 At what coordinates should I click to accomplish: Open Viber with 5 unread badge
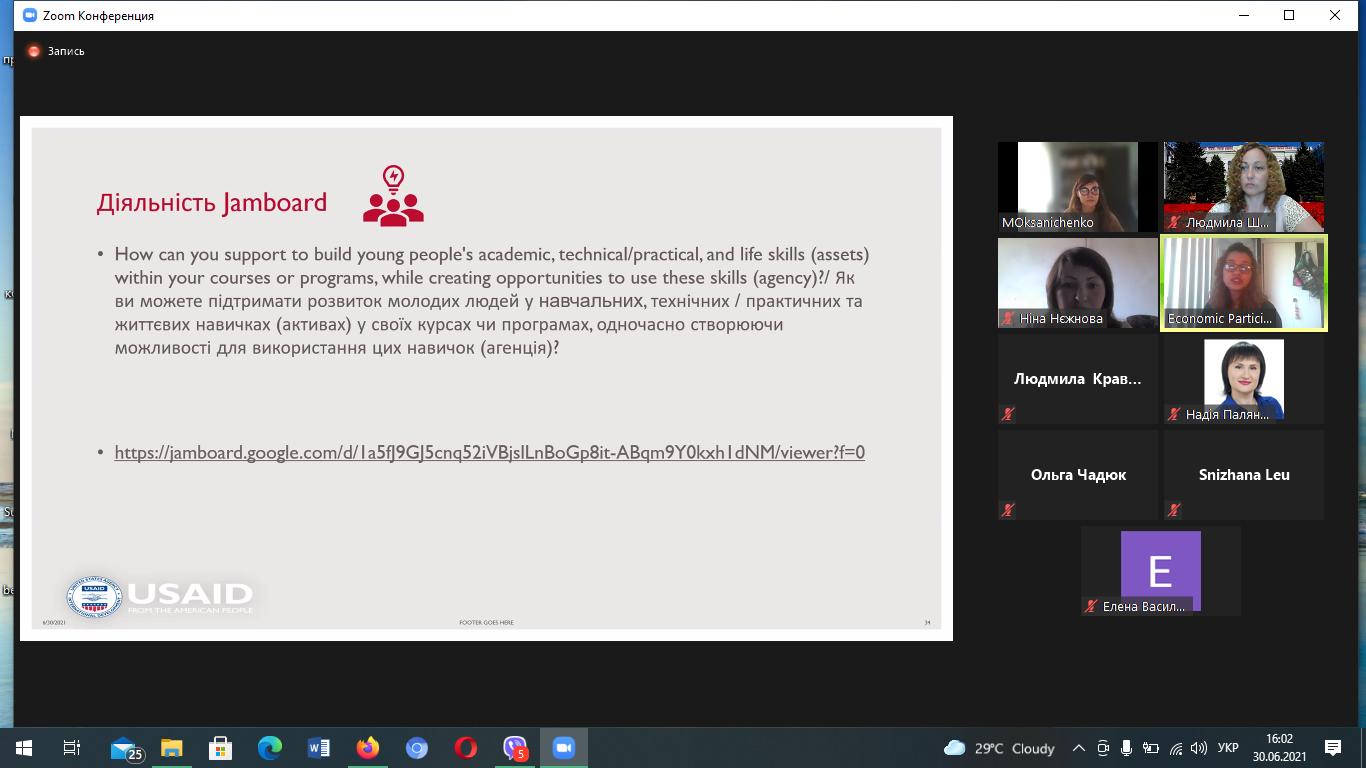pyautogui.click(x=515, y=748)
